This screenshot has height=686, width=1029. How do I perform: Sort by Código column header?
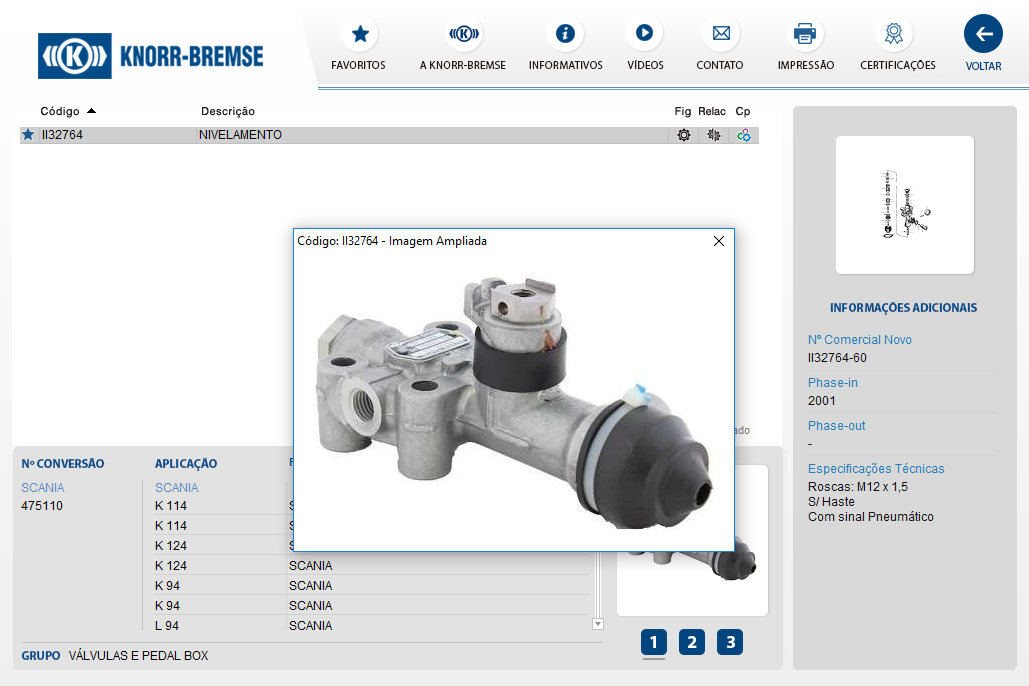[60, 111]
